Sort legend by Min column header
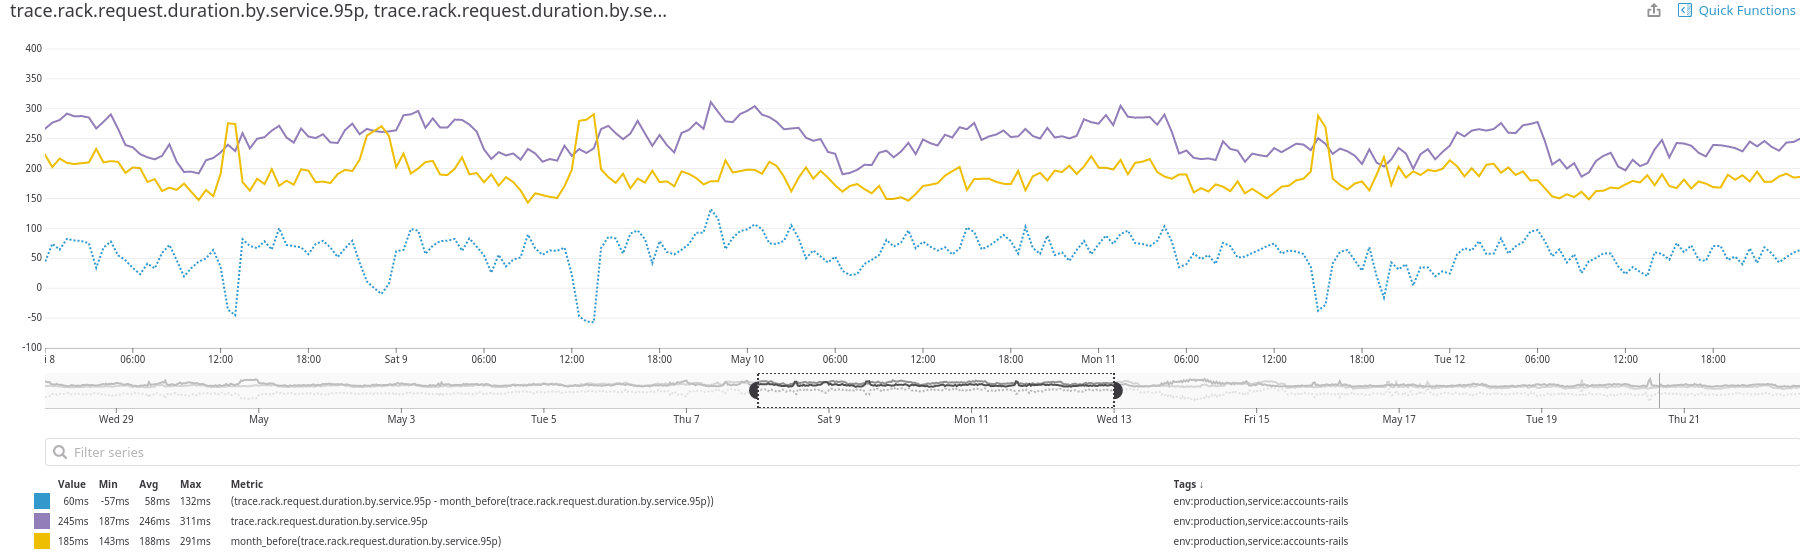Image resolution: width=1800 pixels, height=555 pixels. click(x=108, y=484)
